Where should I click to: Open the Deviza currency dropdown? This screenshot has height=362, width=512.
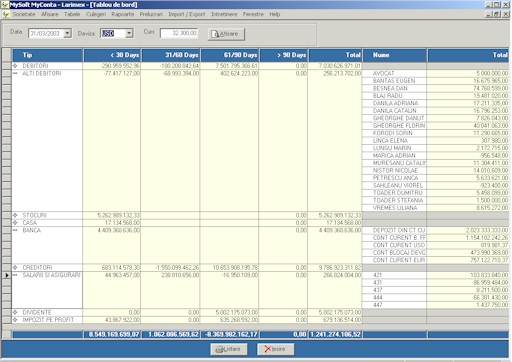pyautogui.click(x=129, y=33)
